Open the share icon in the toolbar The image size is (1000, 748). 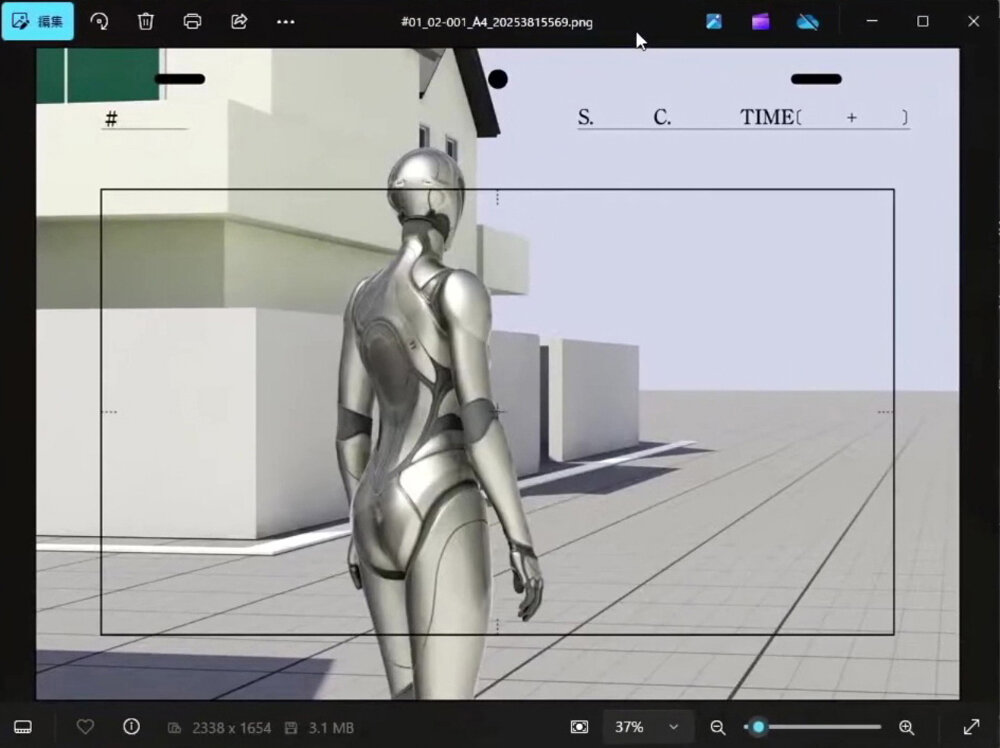[x=239, y=21]
